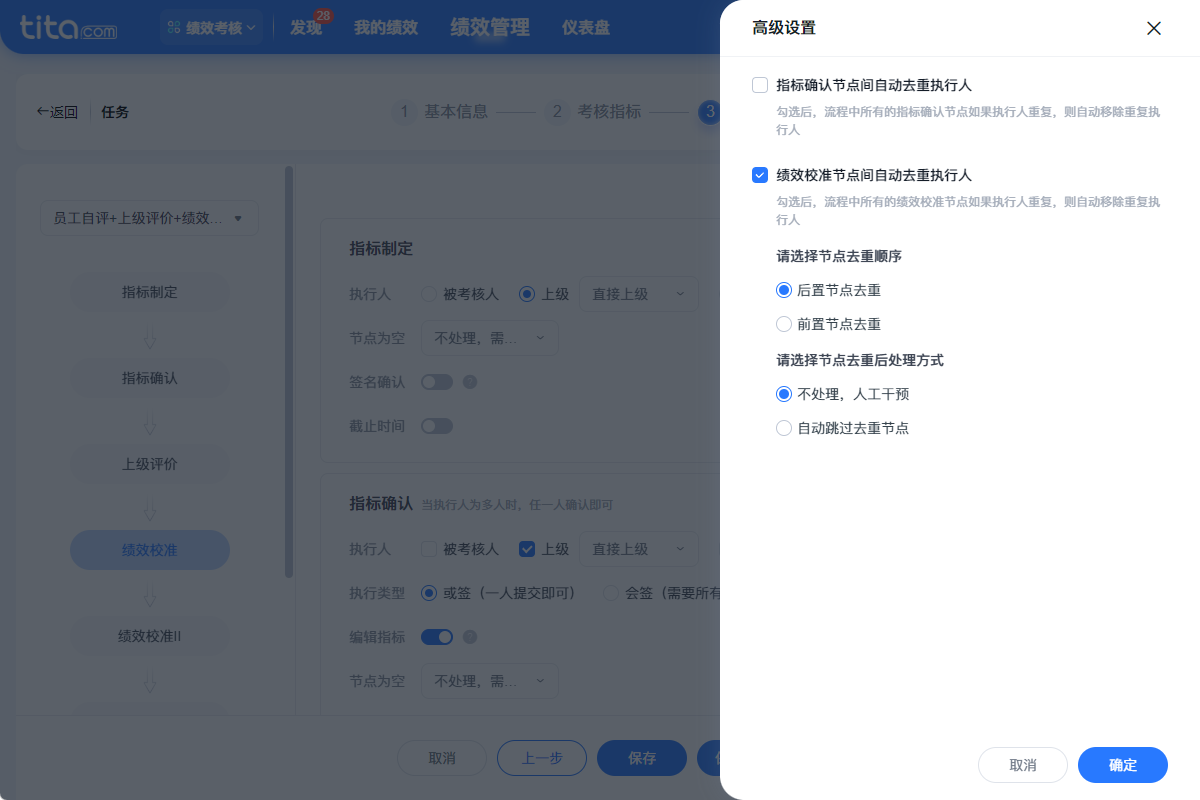This screenshot has height=800, width=1200.
Task: Click the 上一步 button
Action: [541, 758]
